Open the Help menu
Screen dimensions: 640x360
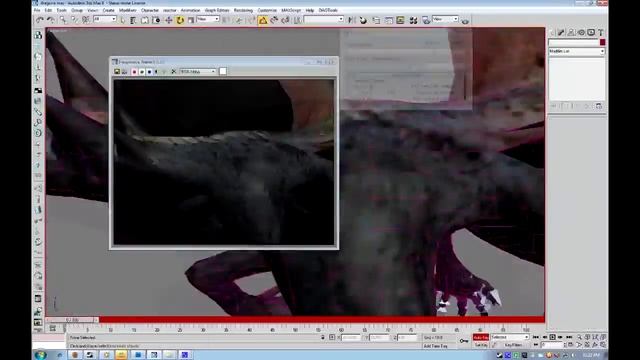point(310,10)
